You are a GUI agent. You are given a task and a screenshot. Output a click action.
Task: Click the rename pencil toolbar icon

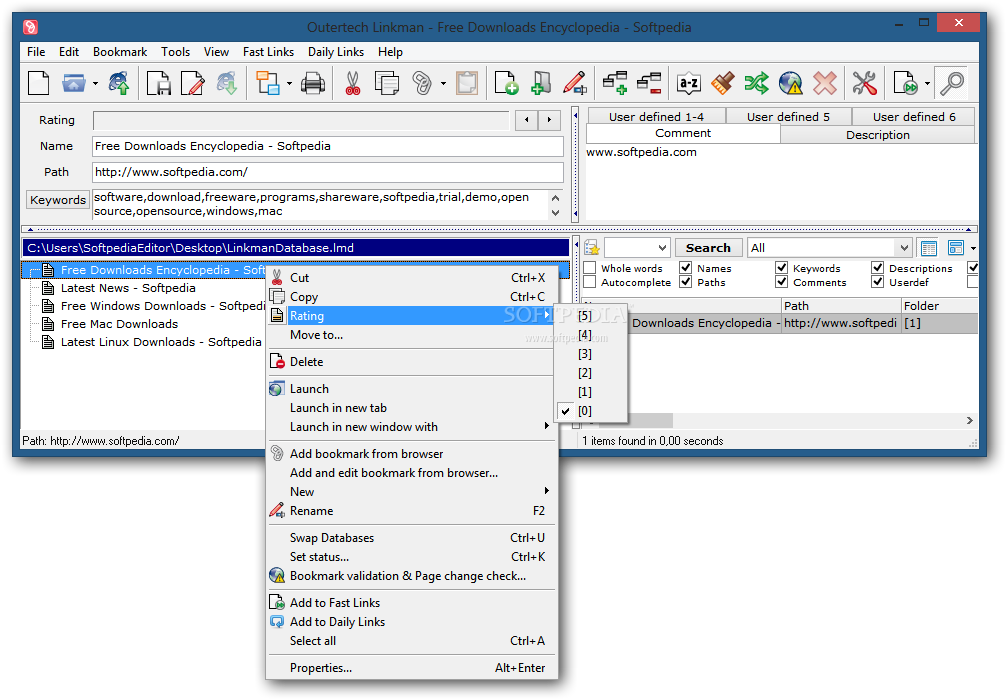pyautogui.click(x=575, y=83)
